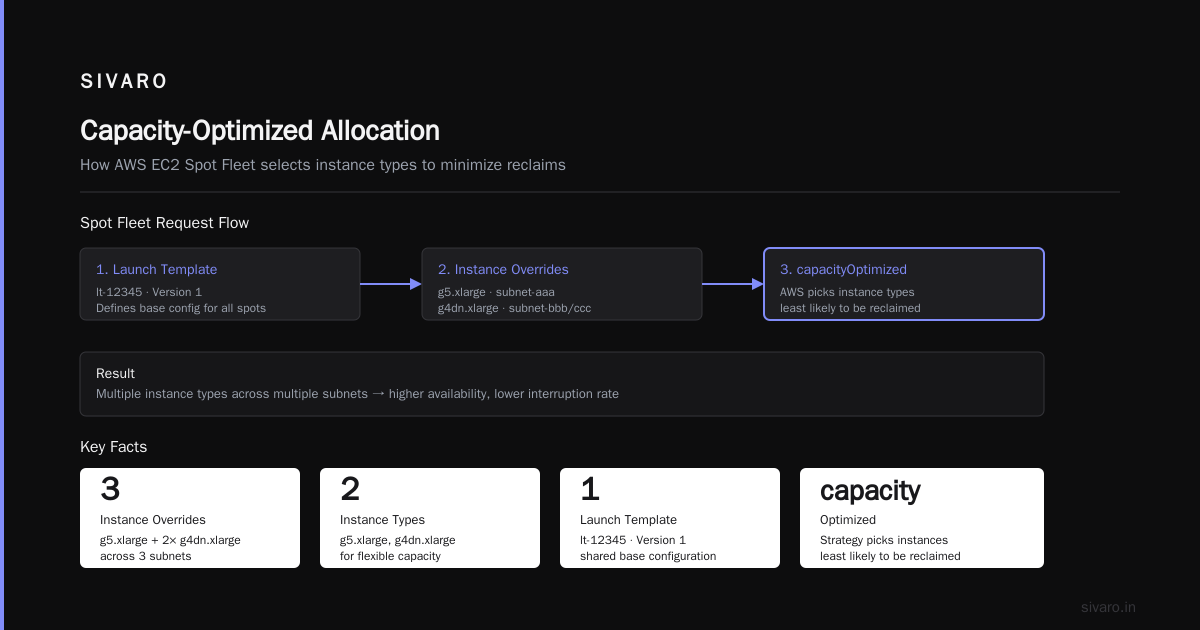Click "lt-12345 · Version 1" in the Key Facts card

tap(633, 540)
